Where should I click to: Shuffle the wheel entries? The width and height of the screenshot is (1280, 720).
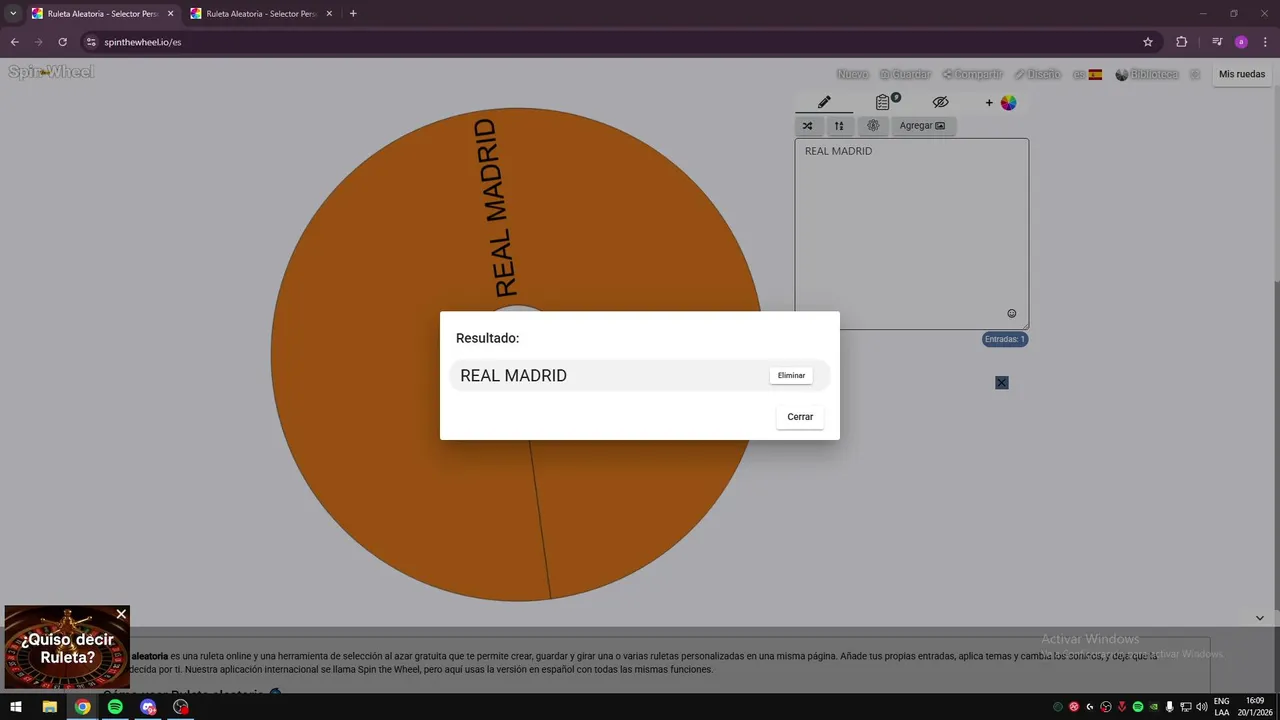[808, 126]
